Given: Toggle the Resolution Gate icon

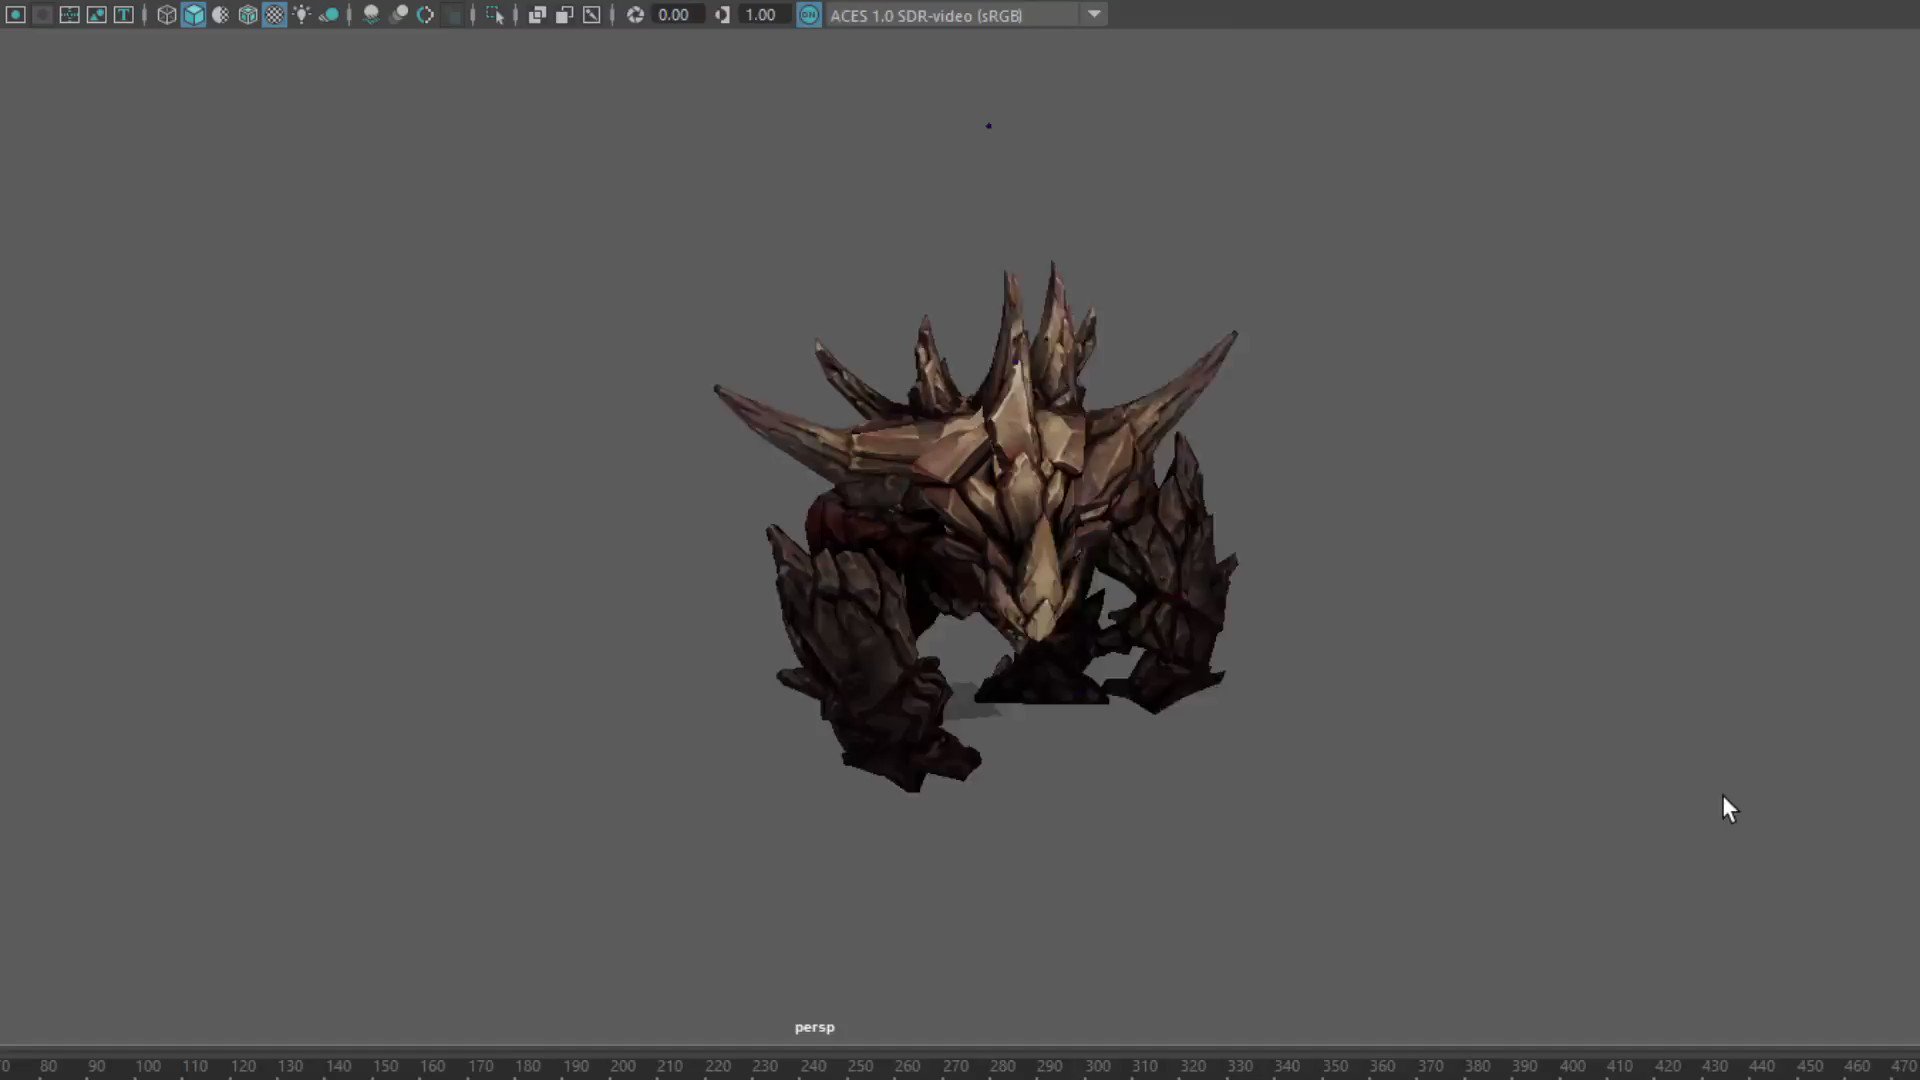Looking at the screenshot, I should pos(15,15).
